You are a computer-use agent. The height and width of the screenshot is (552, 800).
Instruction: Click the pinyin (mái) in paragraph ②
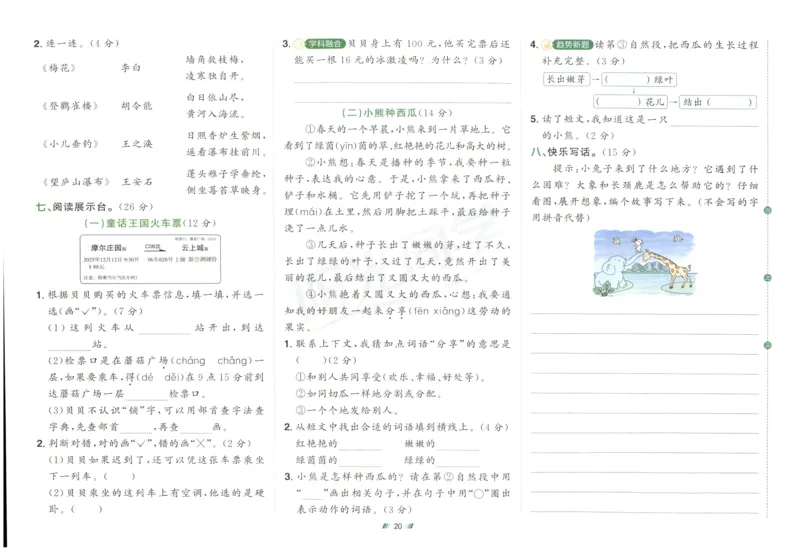tap(311, 212)
